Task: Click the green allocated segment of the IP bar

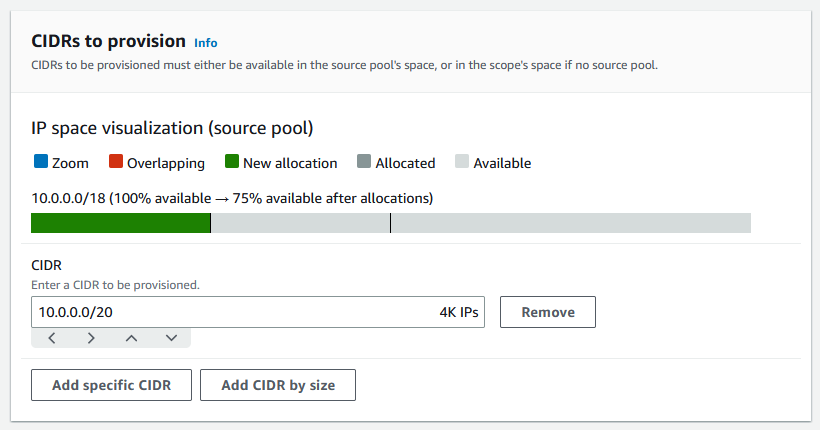Action: click(120, 223)
